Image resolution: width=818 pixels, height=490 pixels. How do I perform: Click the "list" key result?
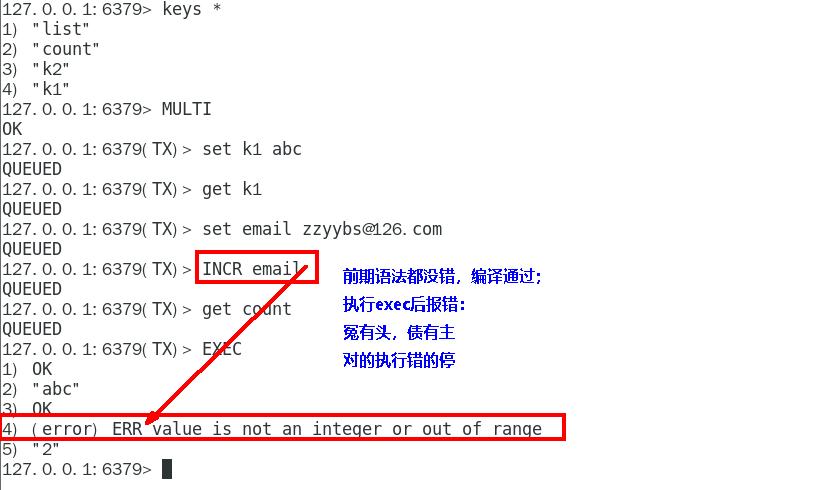tap(61, 29)
